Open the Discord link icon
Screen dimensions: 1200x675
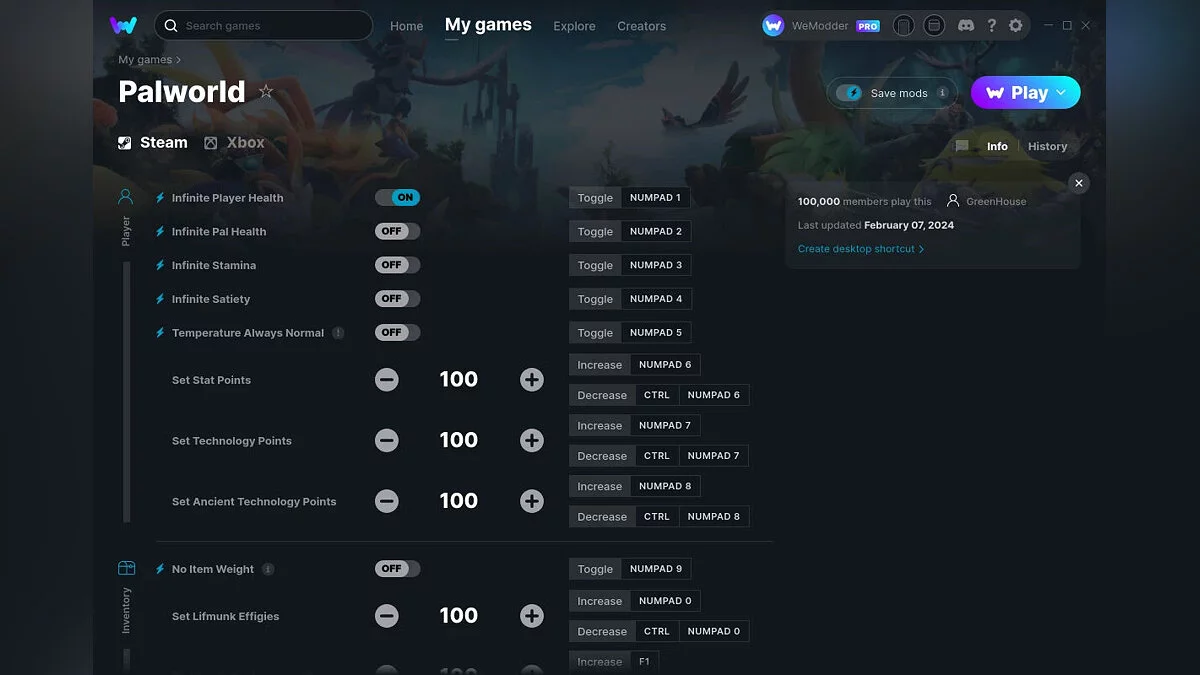(966, 26)
